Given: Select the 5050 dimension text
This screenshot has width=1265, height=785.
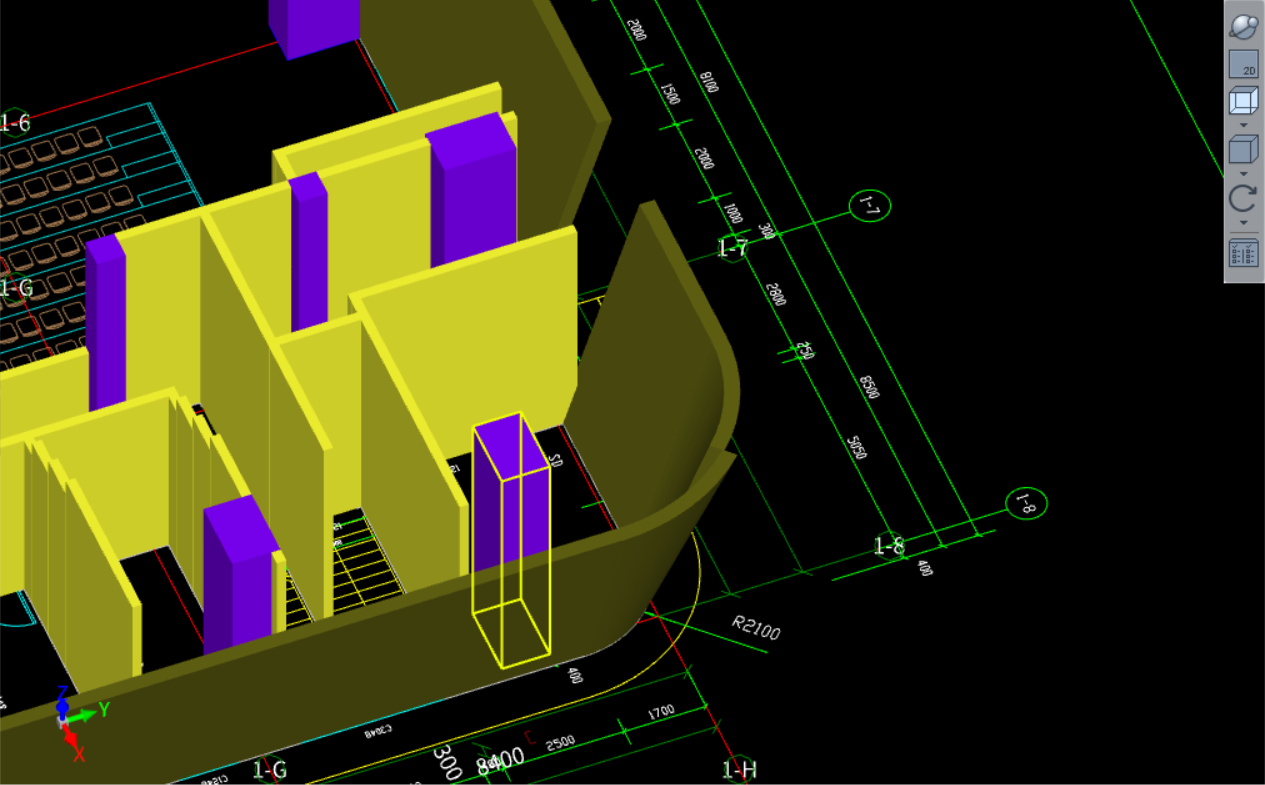Looking at the screenshot, I should click(856, 446).
